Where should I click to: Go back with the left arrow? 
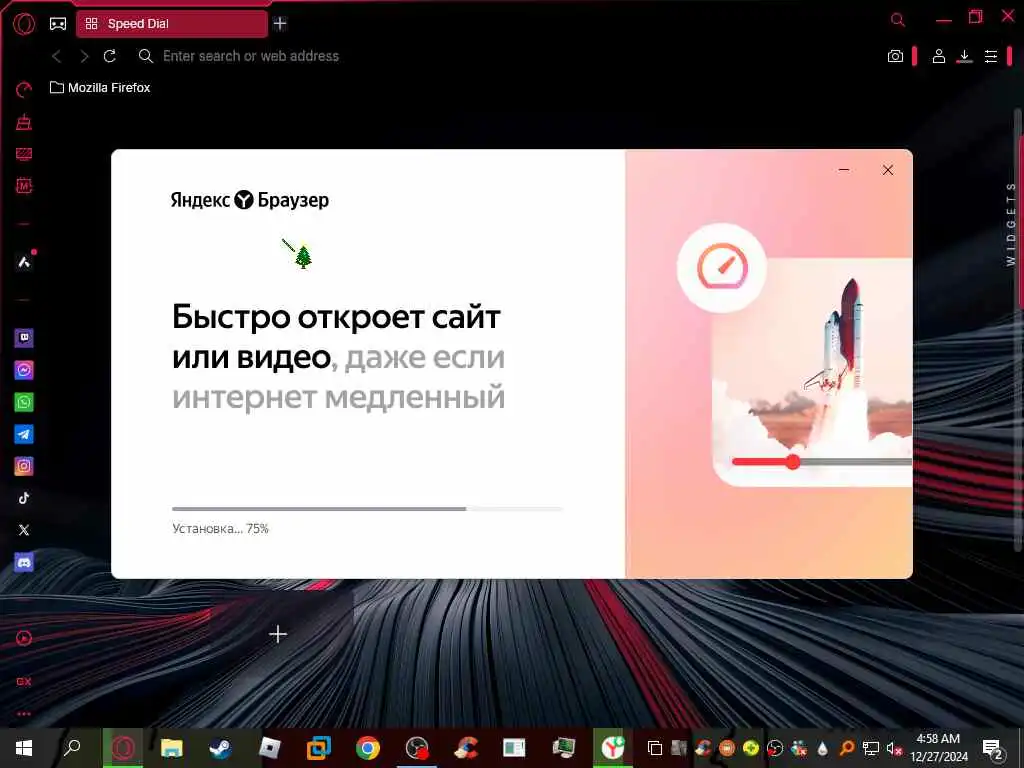pyautogui.click(x=57, y=57)
